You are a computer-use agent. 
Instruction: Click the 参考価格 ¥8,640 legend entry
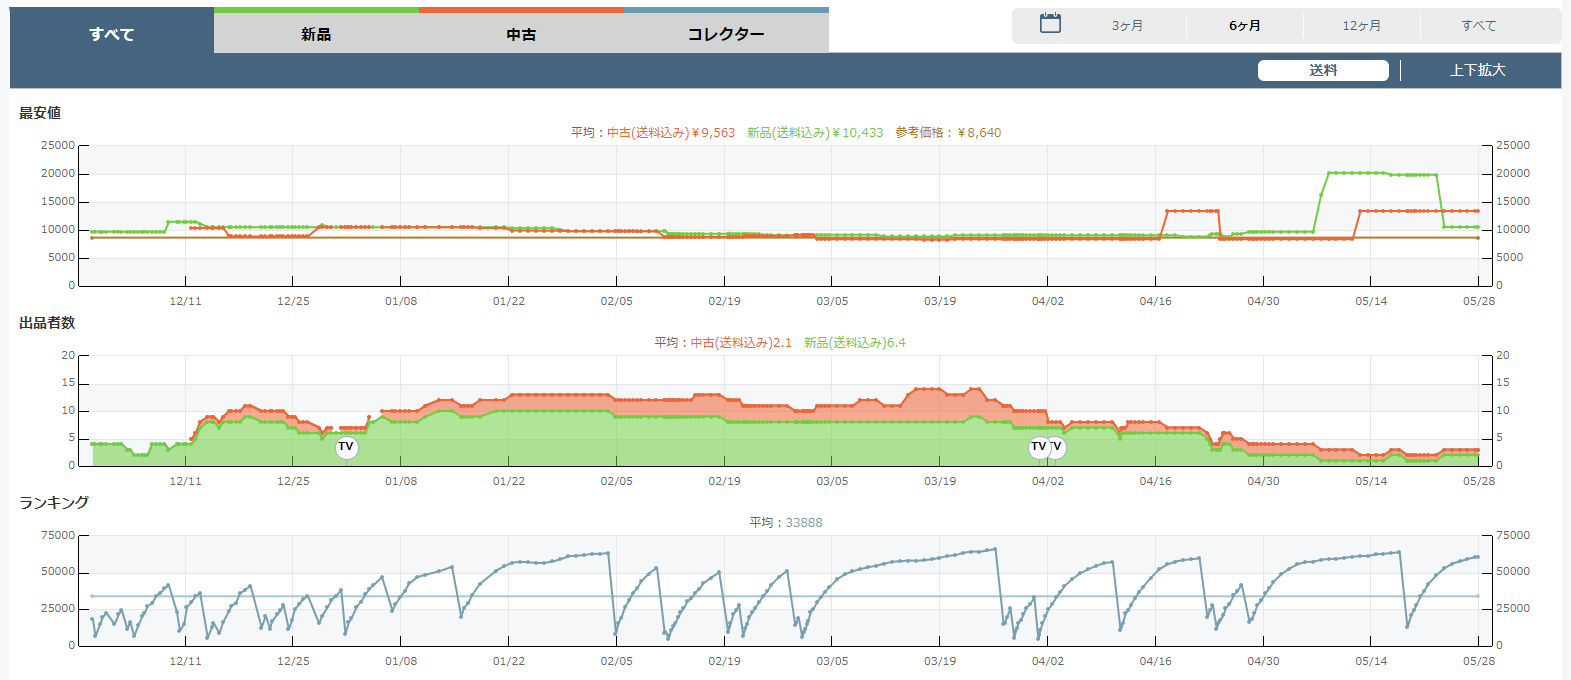pyautogui.click(x=948, y=133)
